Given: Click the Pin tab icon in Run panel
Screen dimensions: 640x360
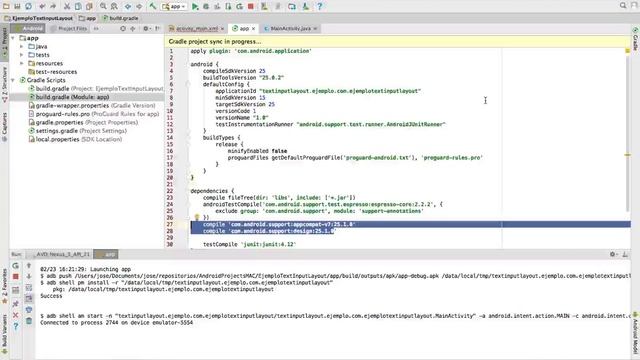Looking at the screenshot, I should (16, 304).
